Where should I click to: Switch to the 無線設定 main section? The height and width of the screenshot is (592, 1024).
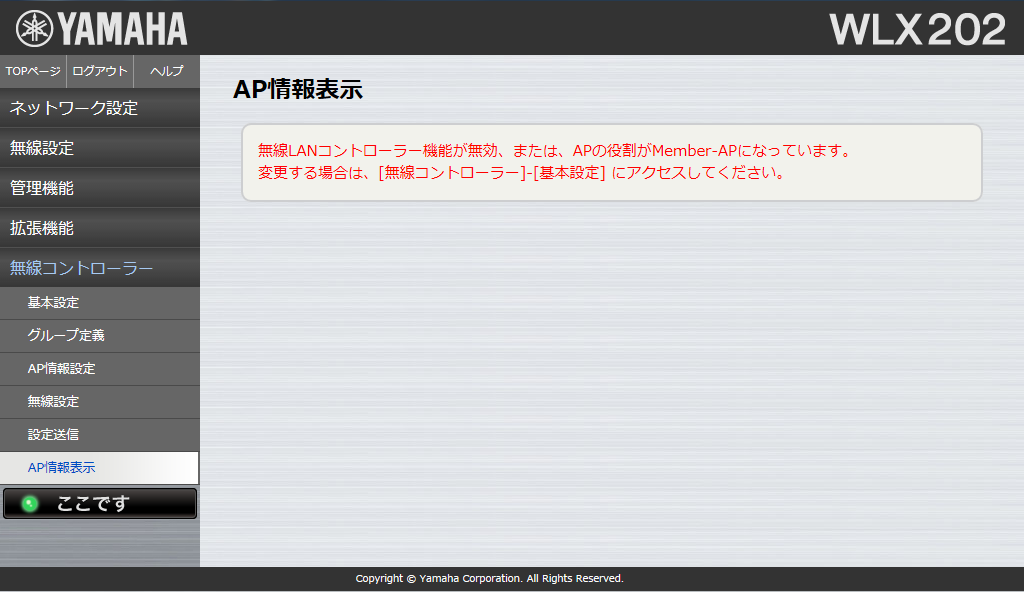(x=46, y=147)
